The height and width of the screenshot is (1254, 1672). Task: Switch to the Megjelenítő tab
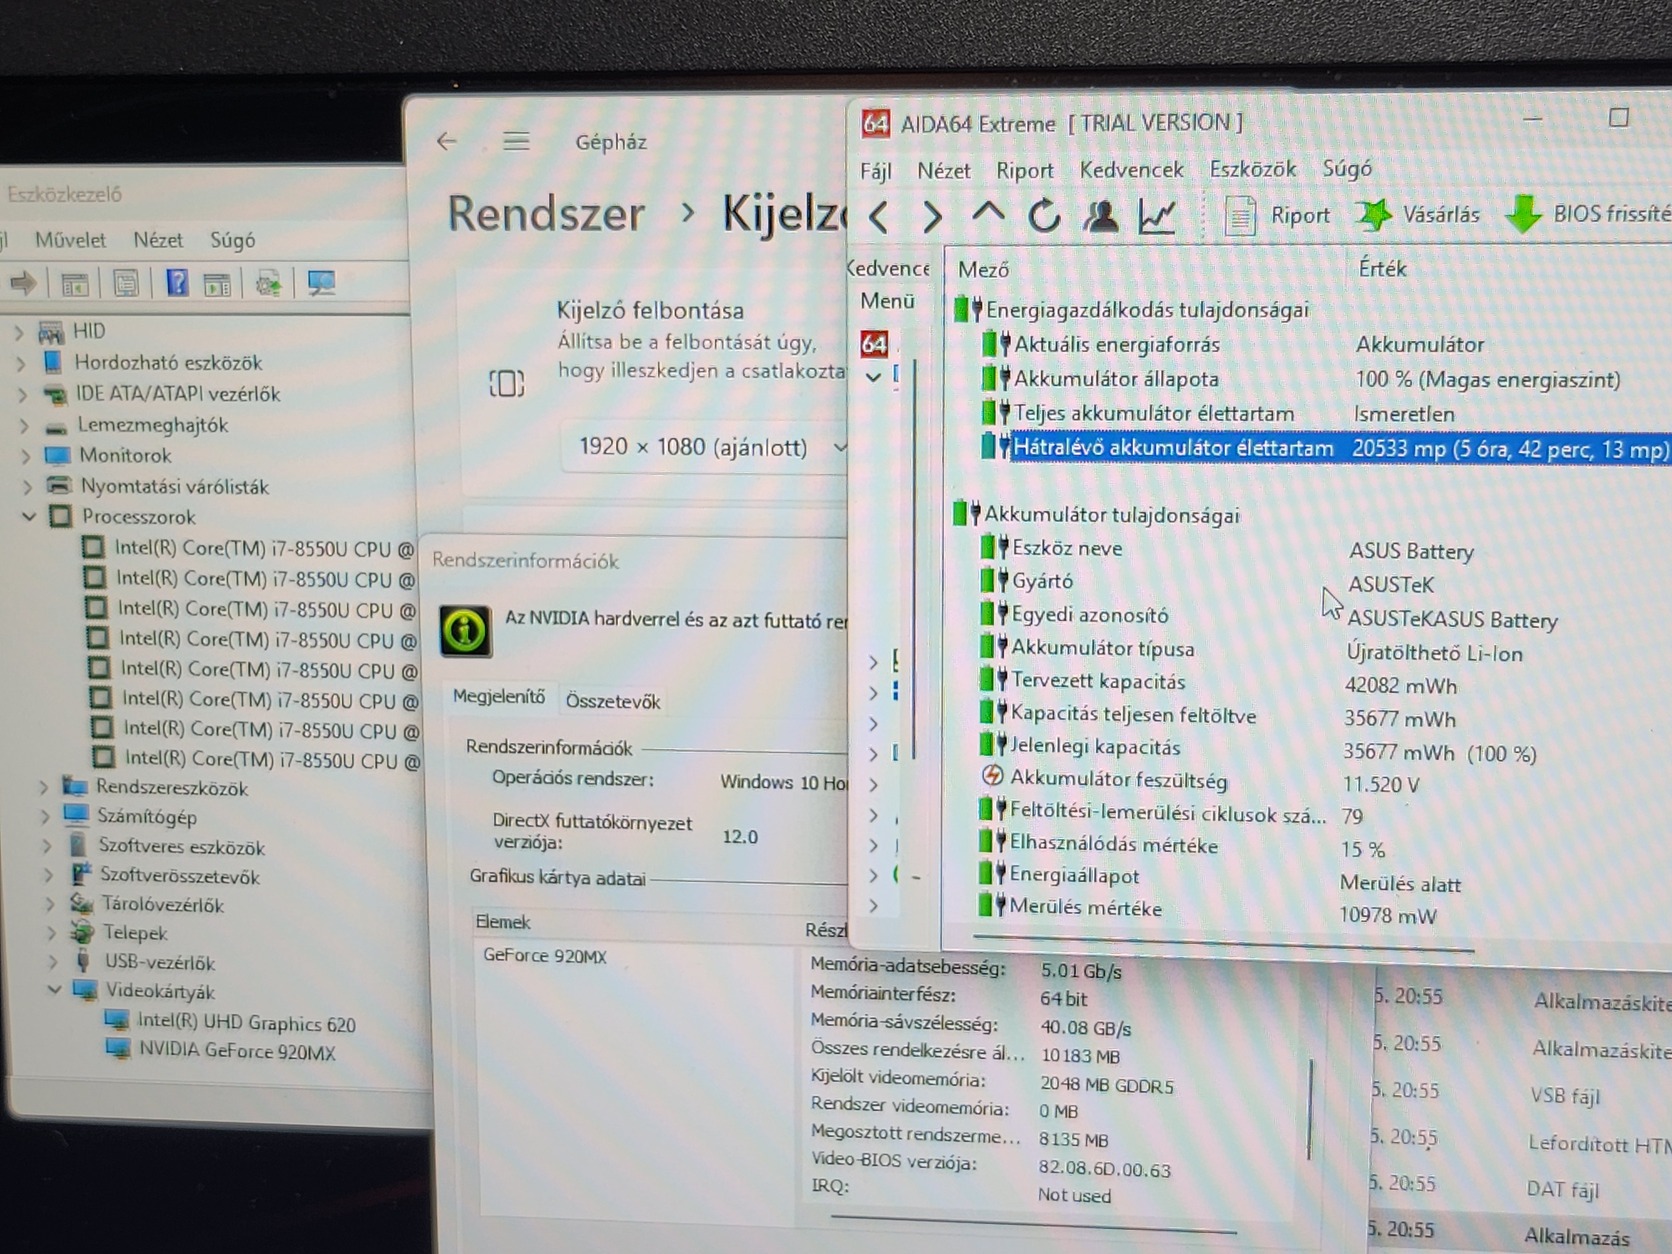coord(498,697)
